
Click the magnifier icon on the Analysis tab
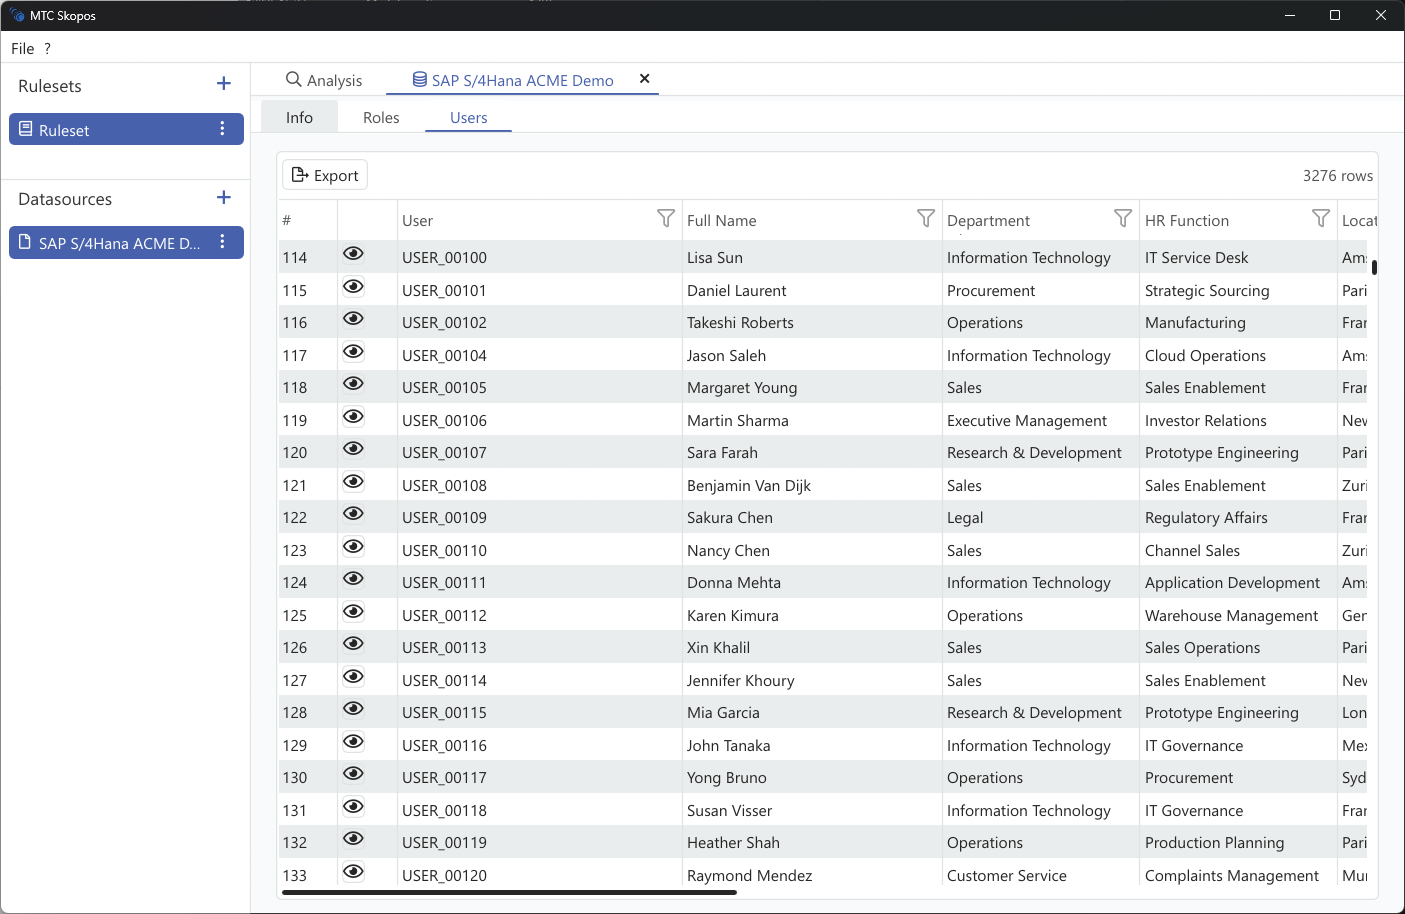292,79
